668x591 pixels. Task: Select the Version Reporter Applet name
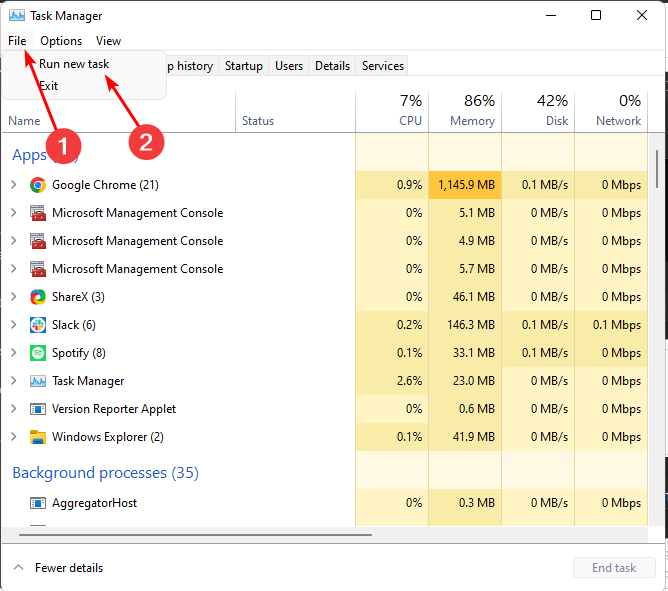pos(114,409)
